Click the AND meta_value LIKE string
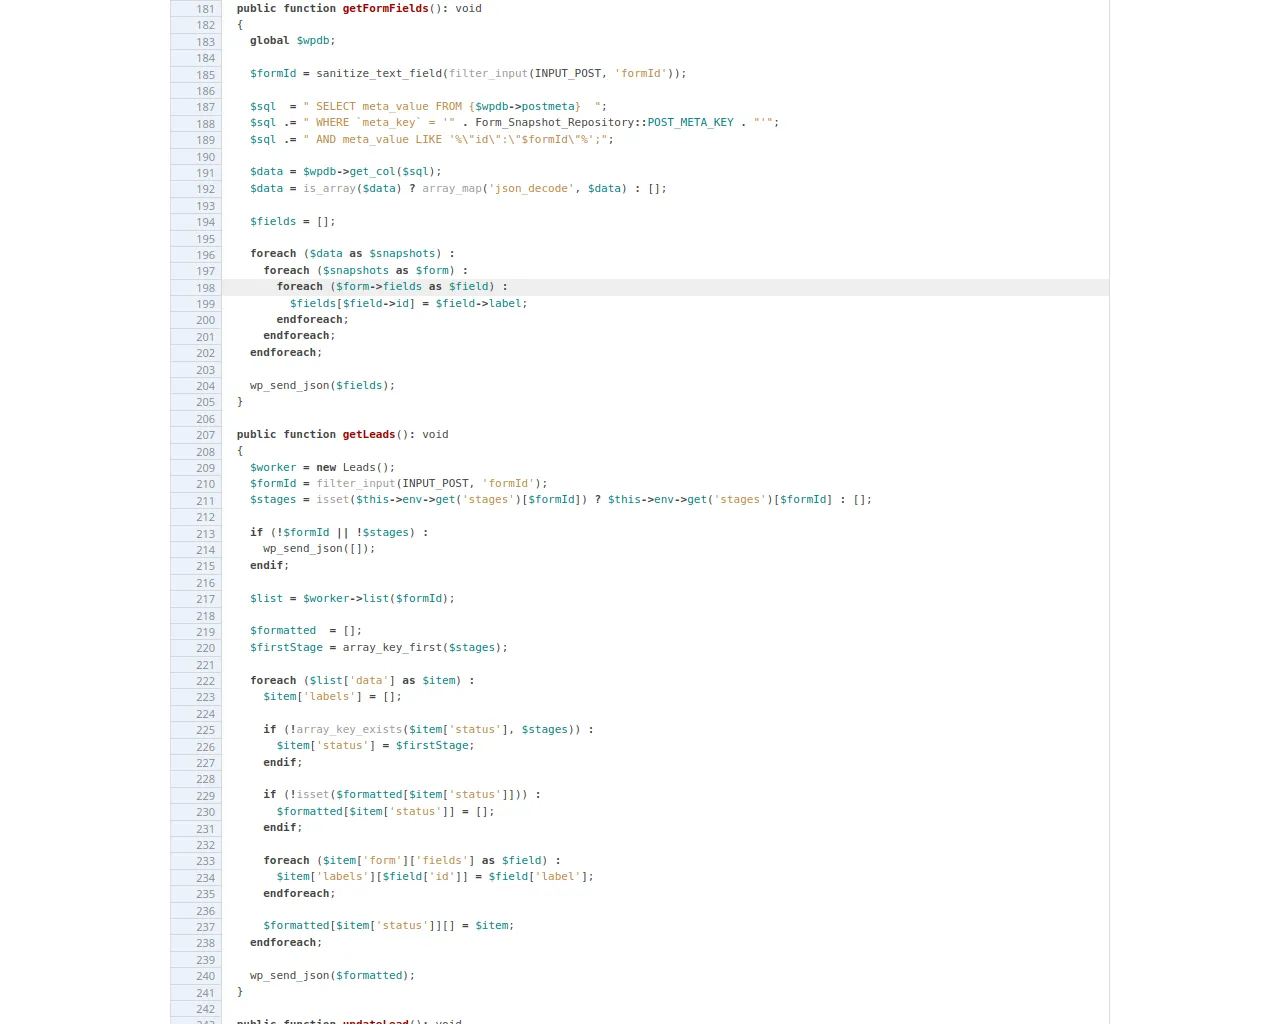 (455, 139)
